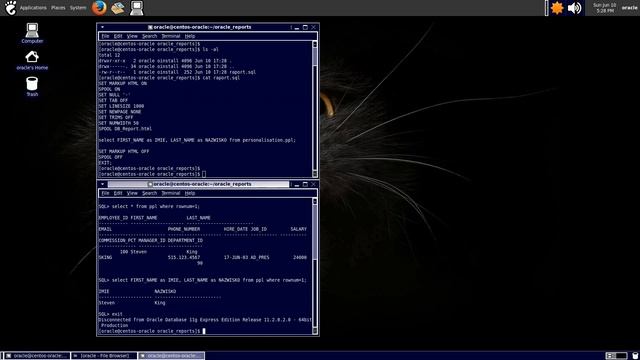This screenshot has height=360, width=640.
Task: Open the mail launcher icon in top panel
Action: click(x=118, y=8)
